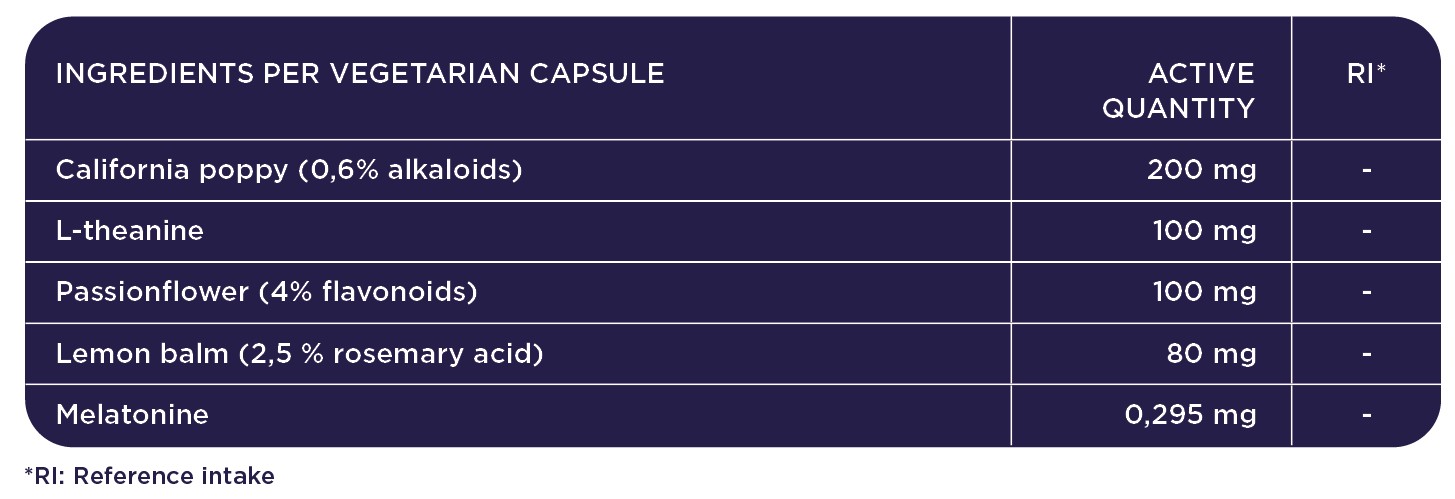Select the 80 mg quantity value

click(1211, 354)
